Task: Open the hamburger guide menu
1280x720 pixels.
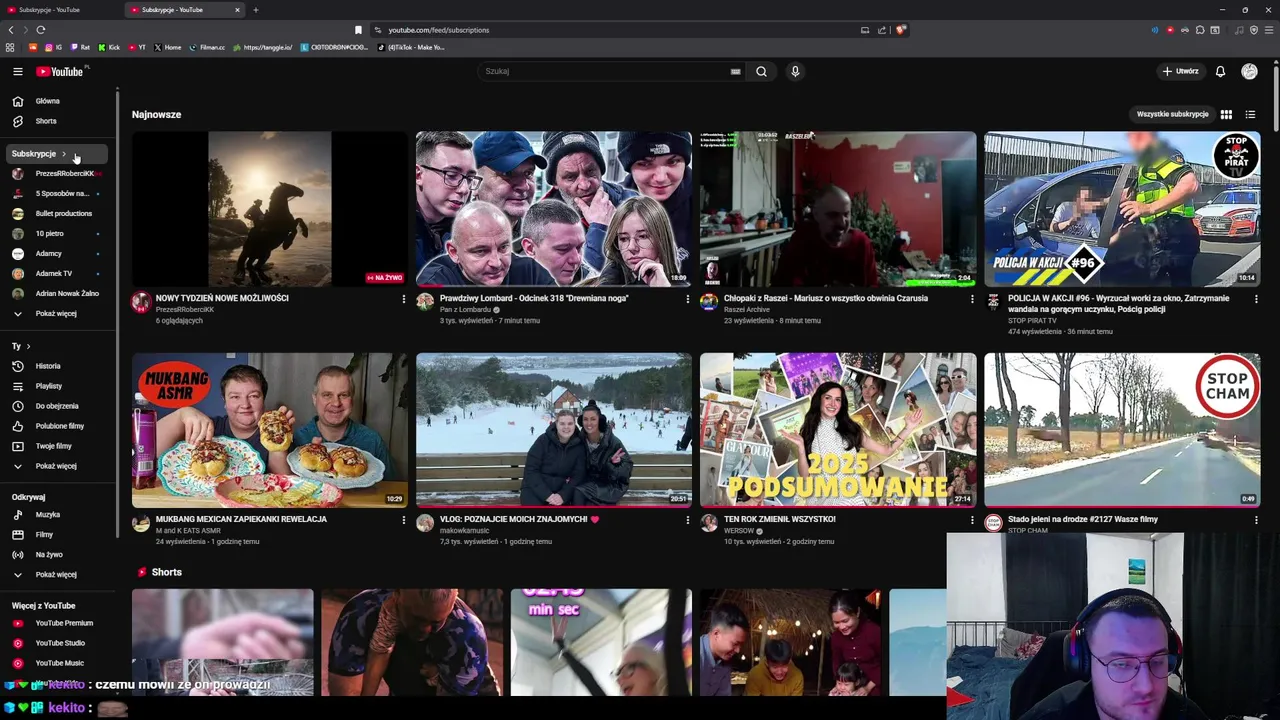Action: [17, 71]
